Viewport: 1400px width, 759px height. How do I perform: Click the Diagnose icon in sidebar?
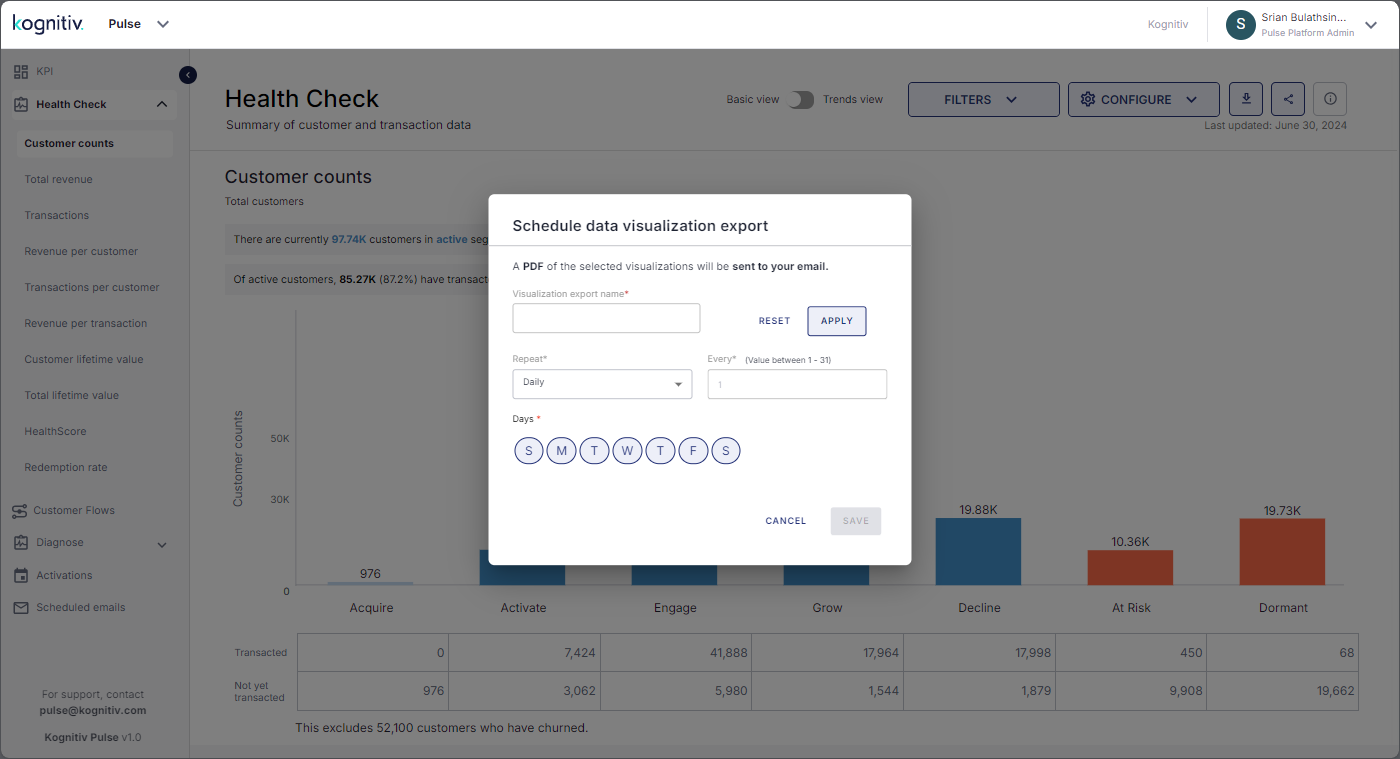click(21, 543)
